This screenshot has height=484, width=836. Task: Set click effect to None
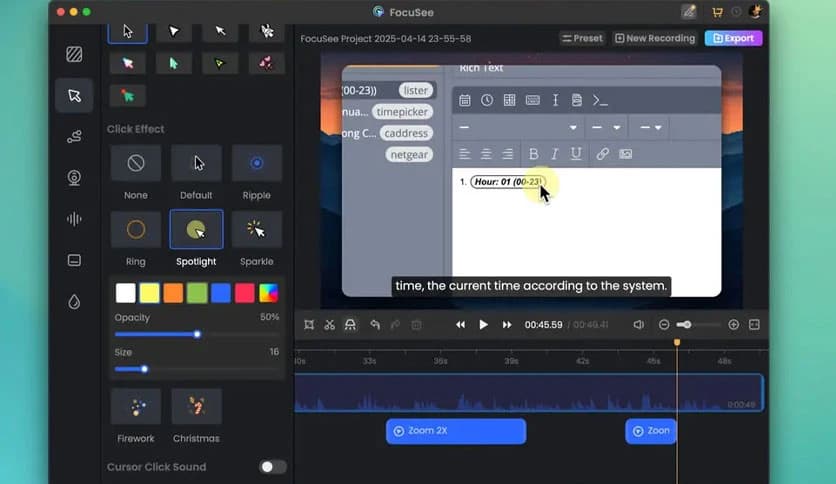(x=136, y=163)
